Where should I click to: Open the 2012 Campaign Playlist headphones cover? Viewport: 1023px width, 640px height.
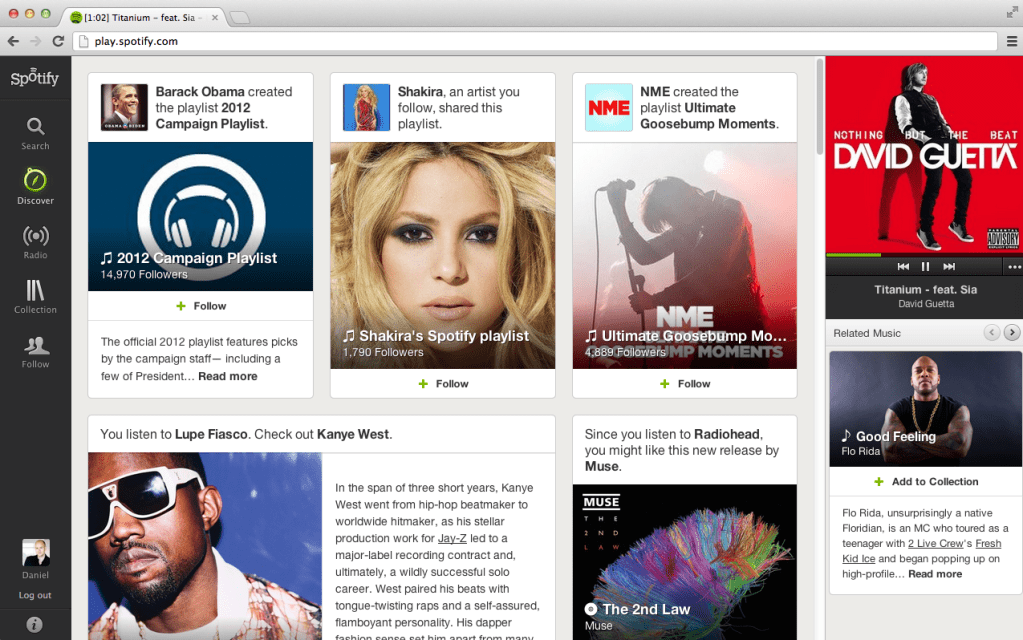coord(200,217)
